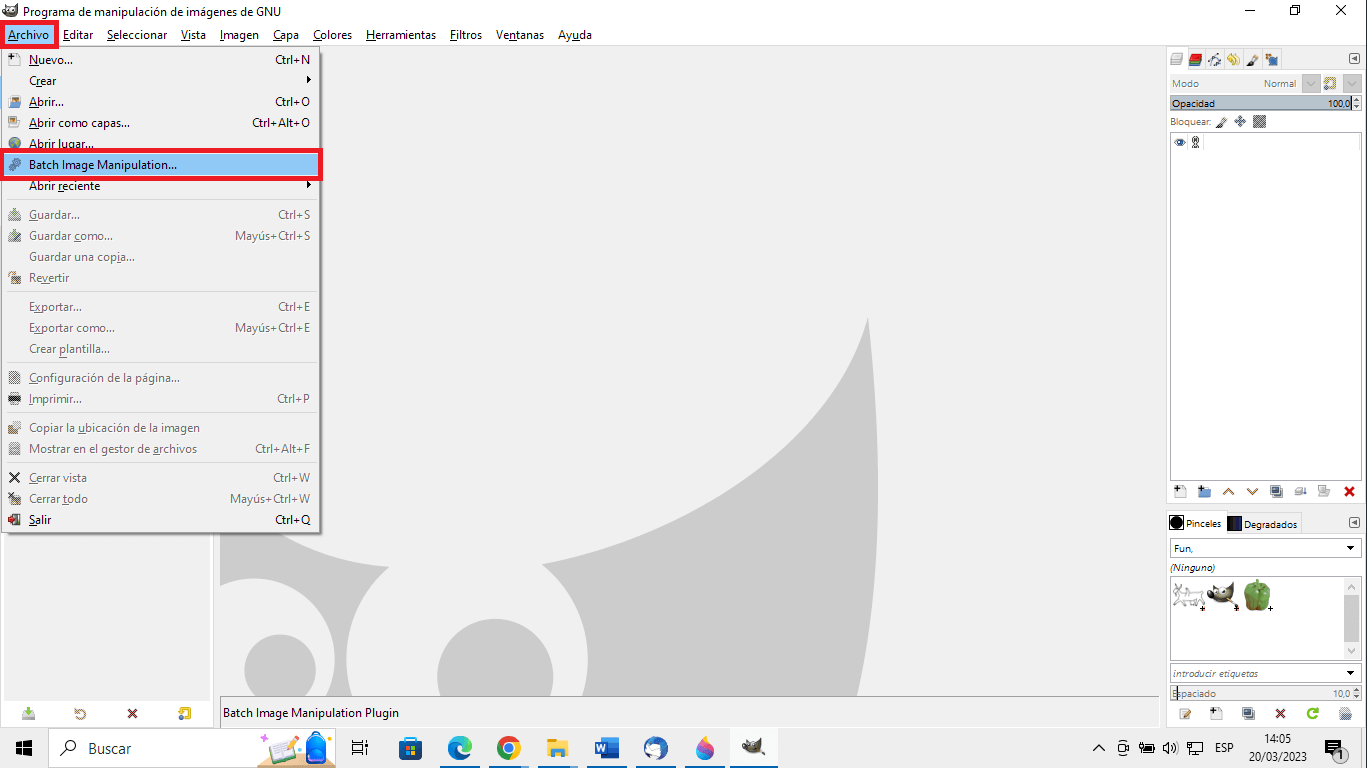Switch to the Channels dock tab
This screenshot has height=768, width=1367.
(x=1195, y=59)
